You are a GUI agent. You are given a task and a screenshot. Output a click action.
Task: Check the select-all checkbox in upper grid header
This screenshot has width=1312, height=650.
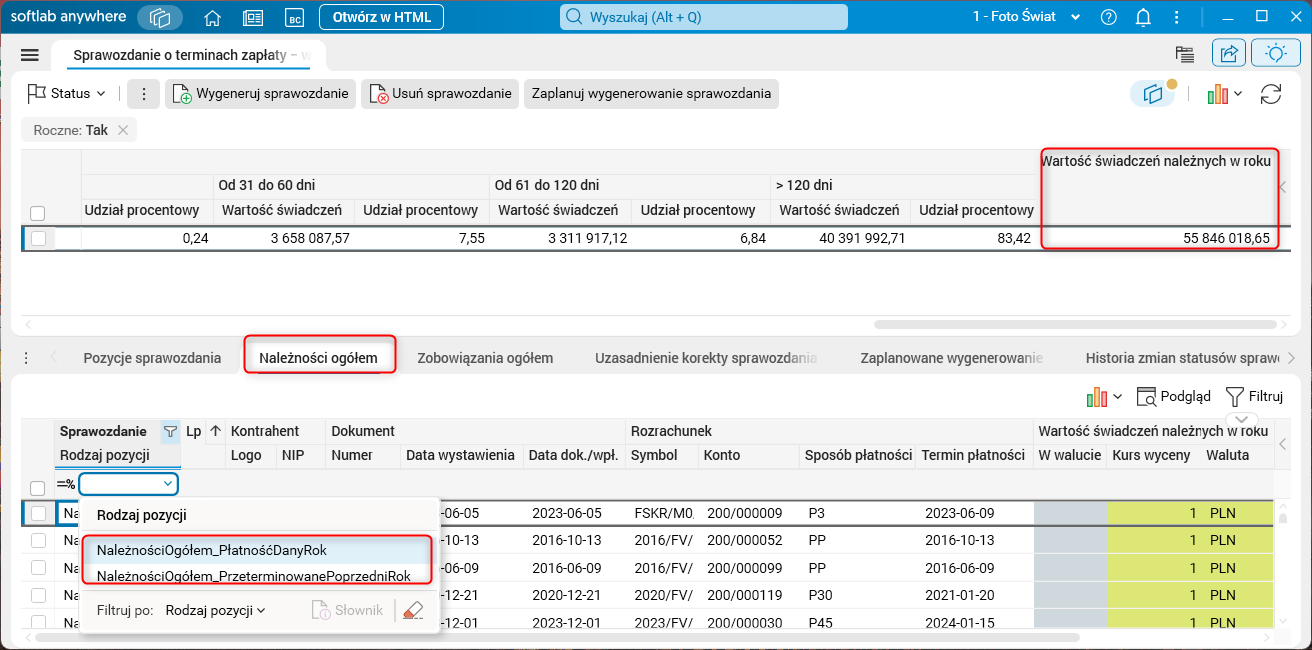click(x=38, y=213)
